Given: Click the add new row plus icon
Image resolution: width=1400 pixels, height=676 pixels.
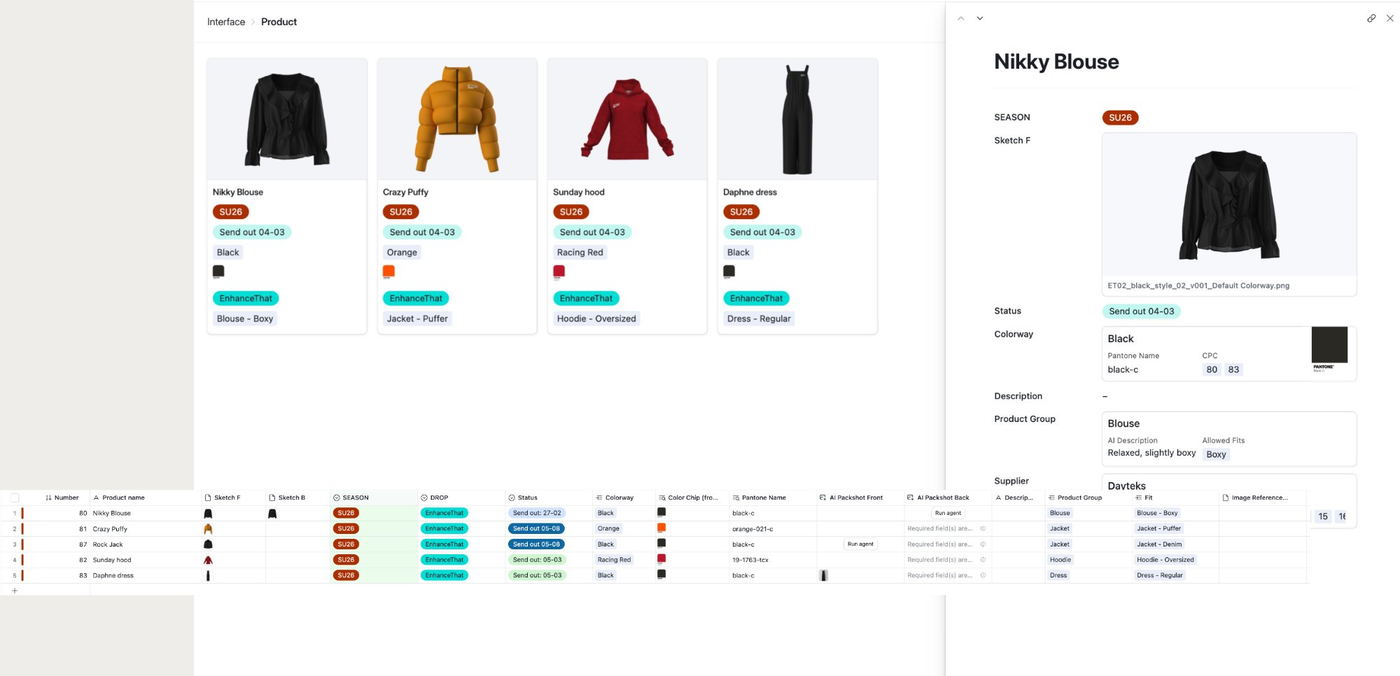Looking at the screenshot, I should [14, 591].
